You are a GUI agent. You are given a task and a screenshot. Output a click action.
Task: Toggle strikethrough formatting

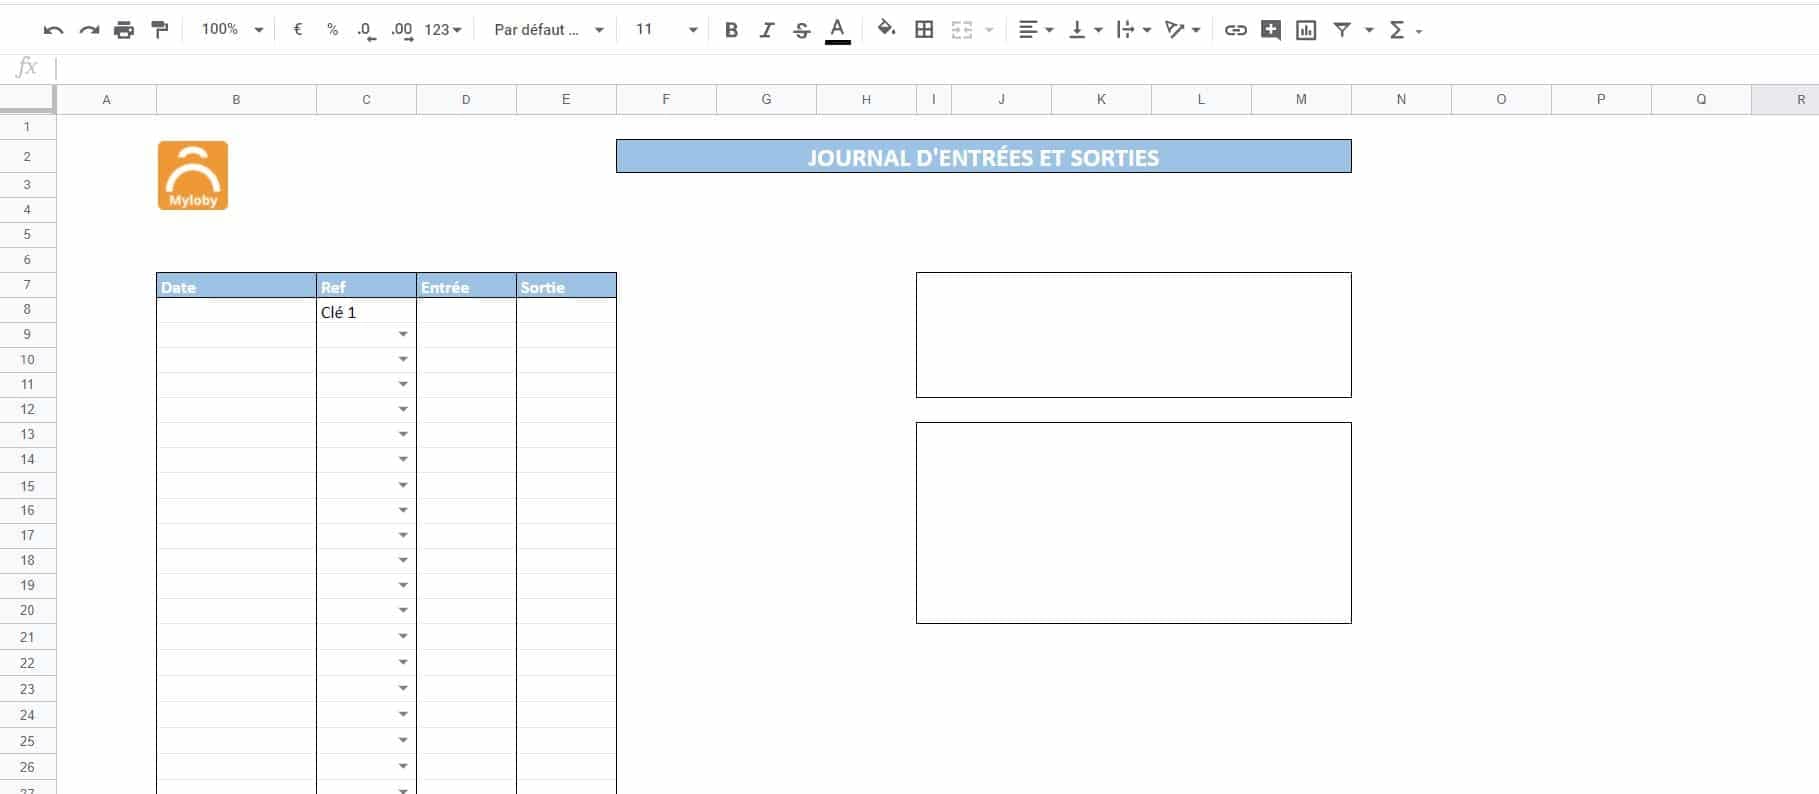(801, 30)
